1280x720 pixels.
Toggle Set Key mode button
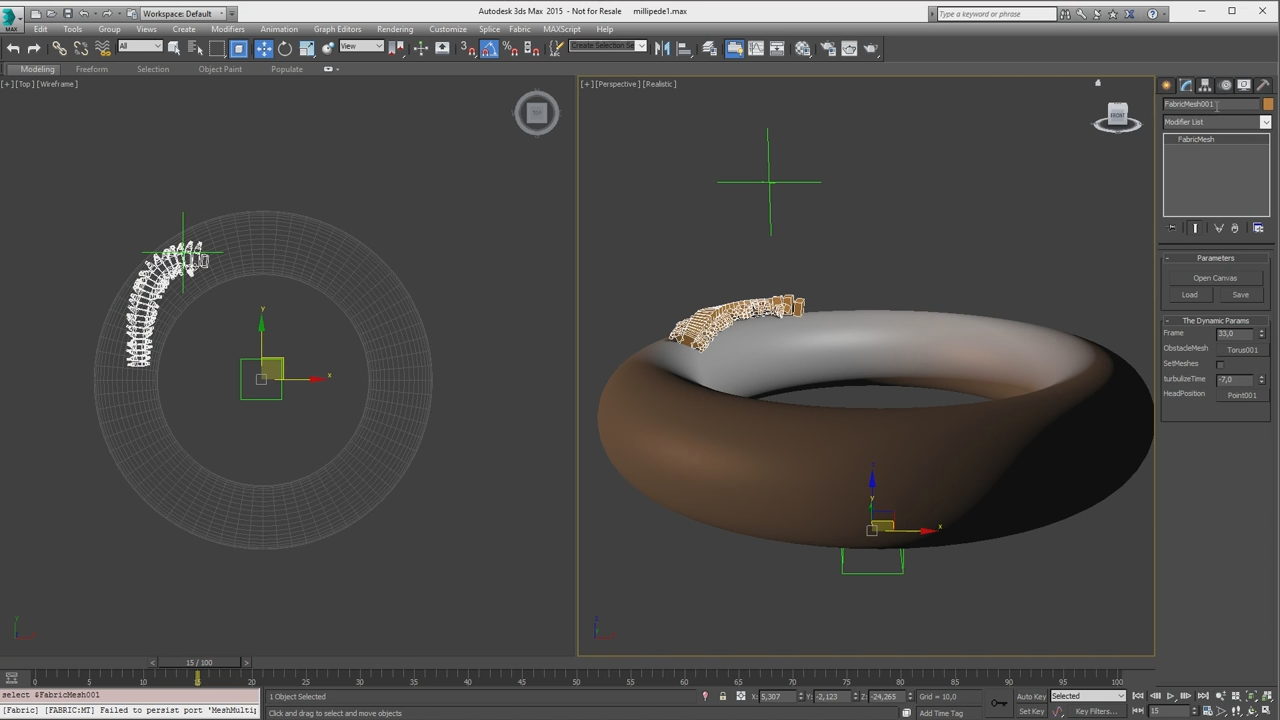pyautogui.click(x=1031, y=711)
